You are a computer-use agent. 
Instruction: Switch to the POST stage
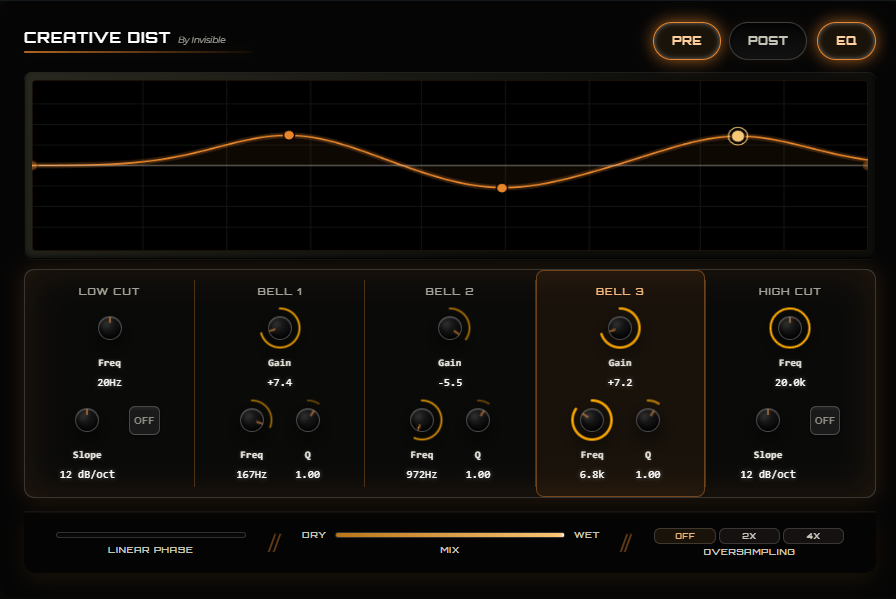(x=767, y=41)
